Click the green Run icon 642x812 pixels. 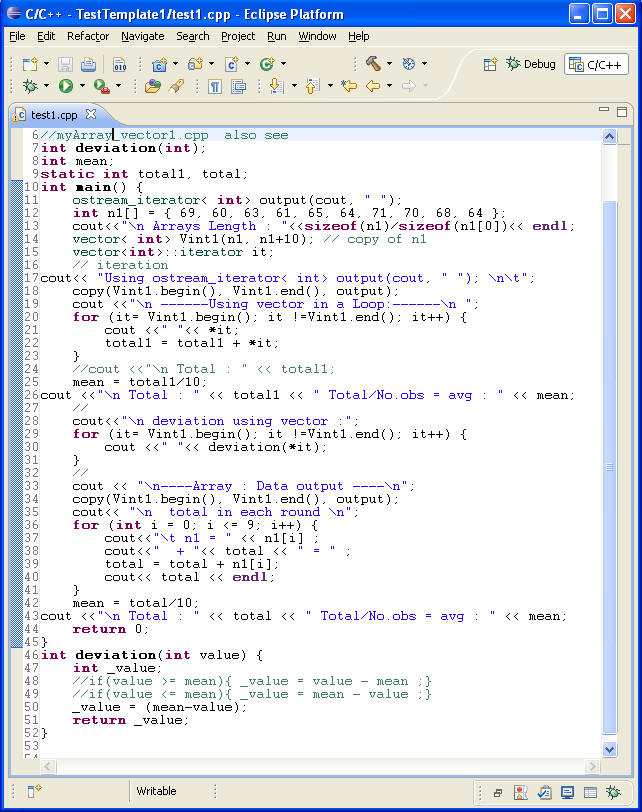coord(66,86)
